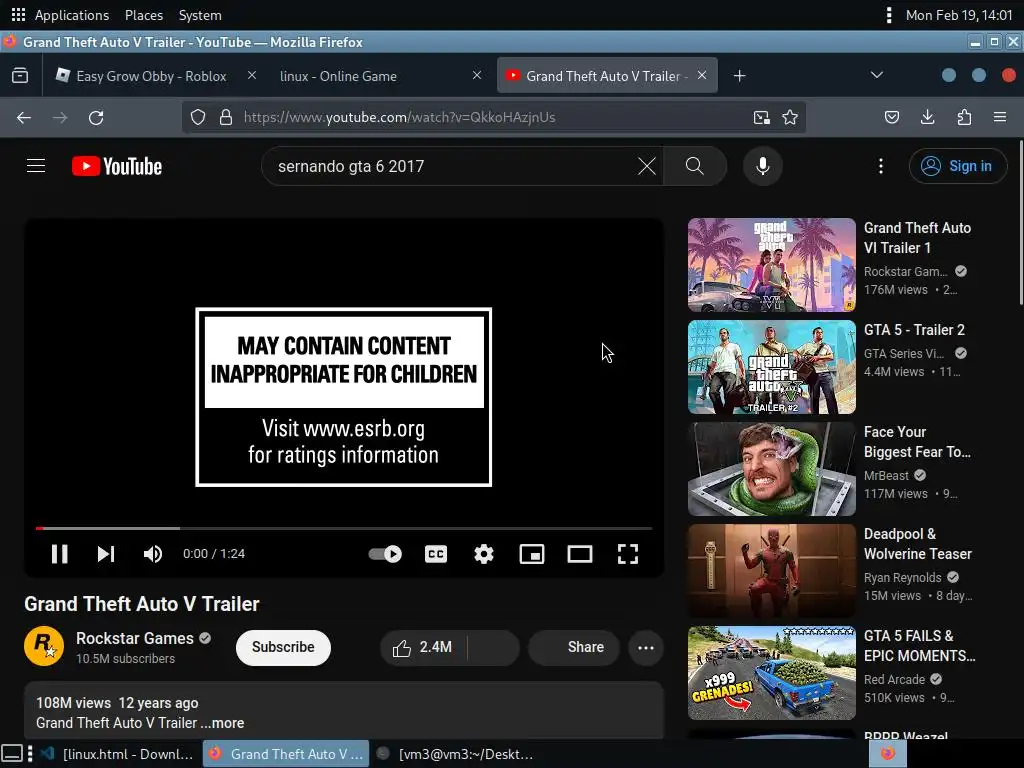The image size is (1024, 768).
Task: Enable miniplayer mode
Action: click(x=532, y=554)
